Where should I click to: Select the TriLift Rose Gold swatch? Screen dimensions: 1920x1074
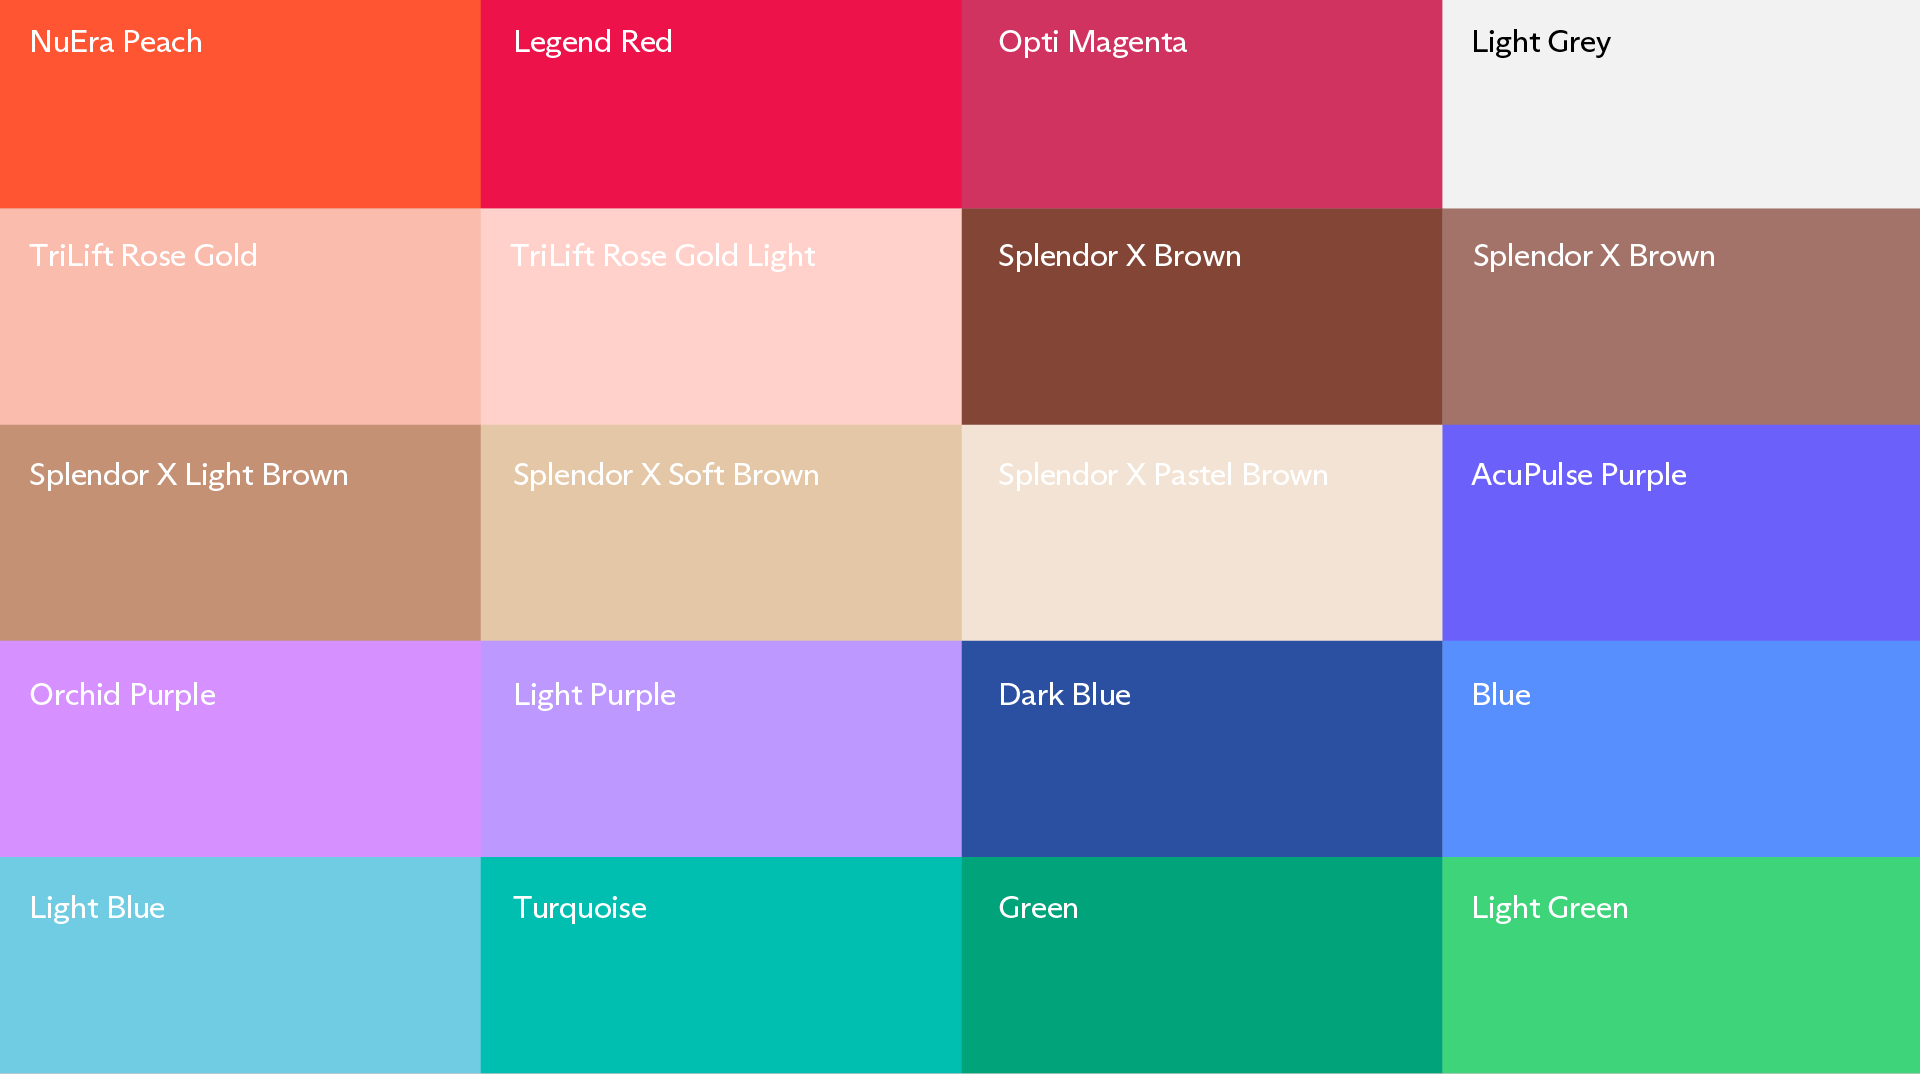(x=240, y=316)
